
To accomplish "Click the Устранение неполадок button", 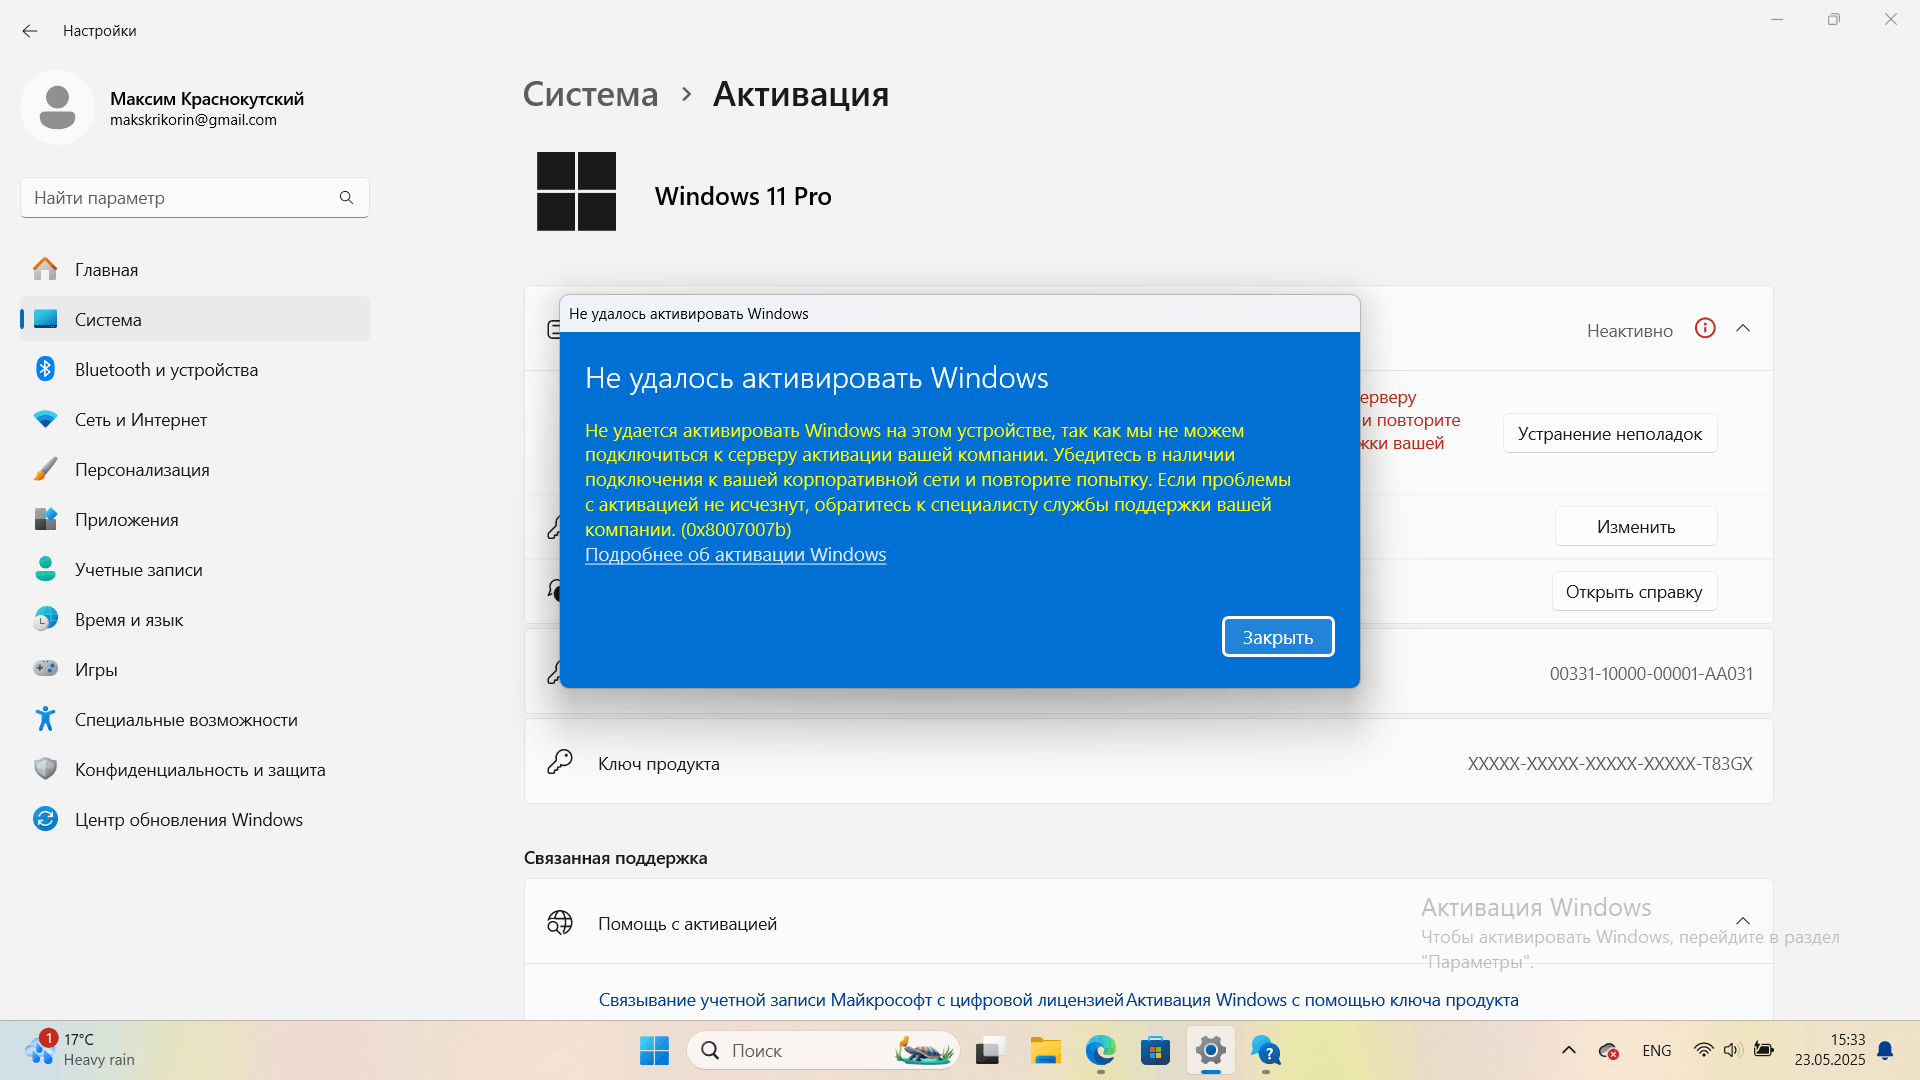I will tap(1610, 433).
